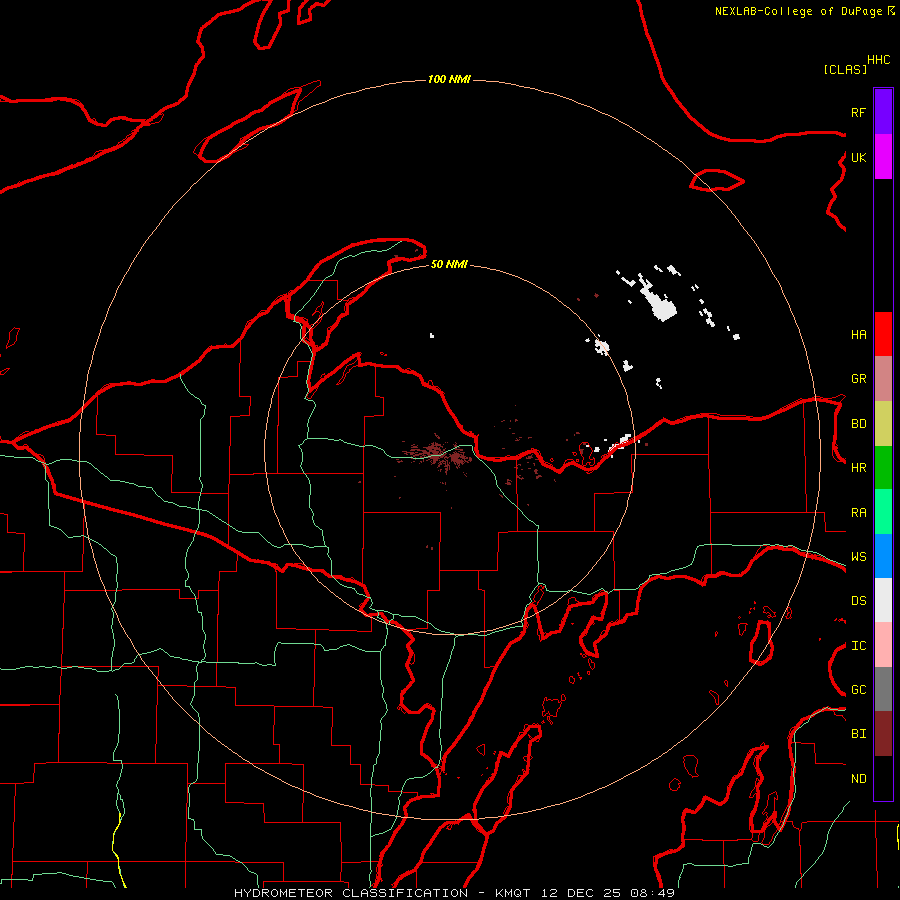Click the RA legend label

[859, 512]
